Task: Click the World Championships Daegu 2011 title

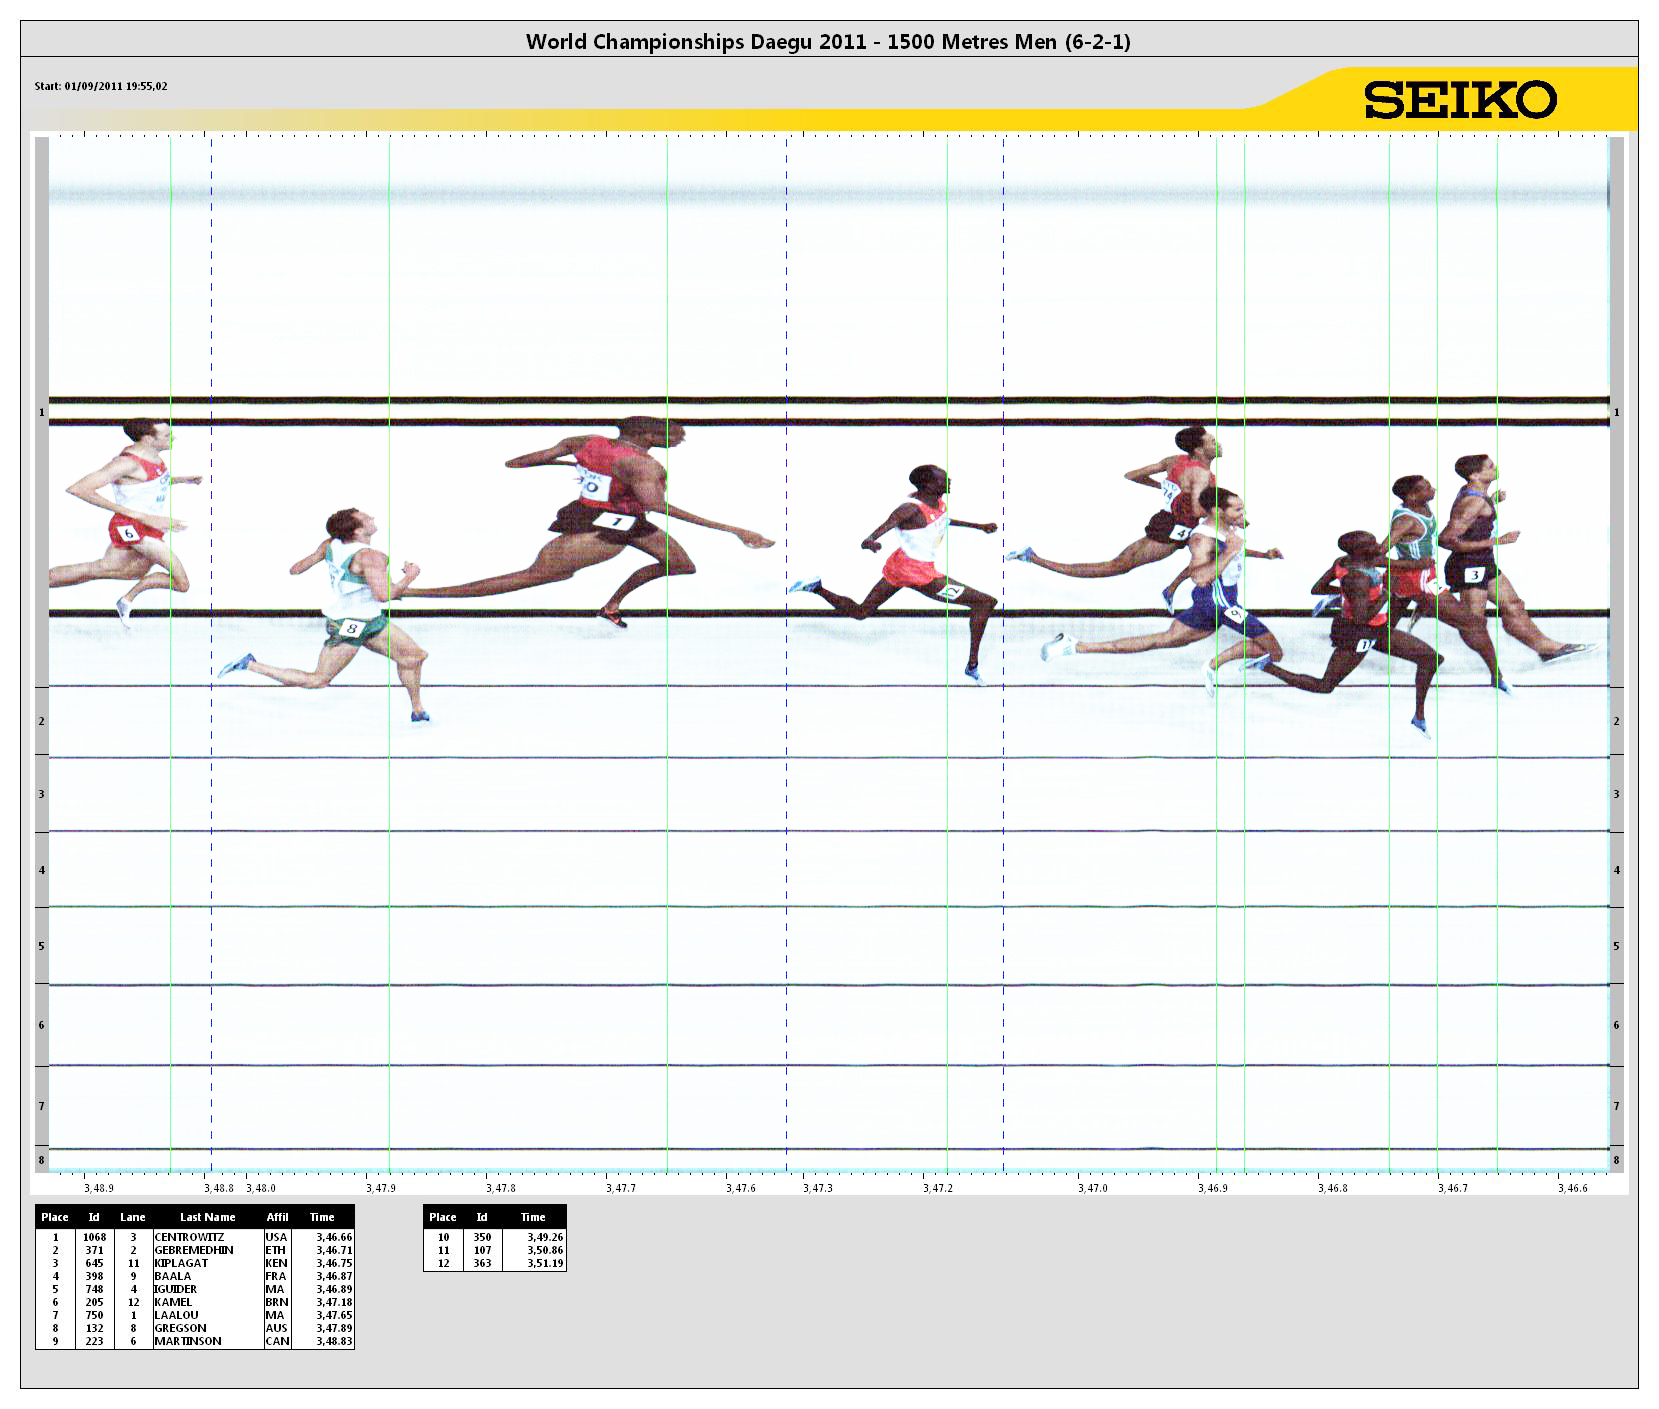Action: [828, 41]
